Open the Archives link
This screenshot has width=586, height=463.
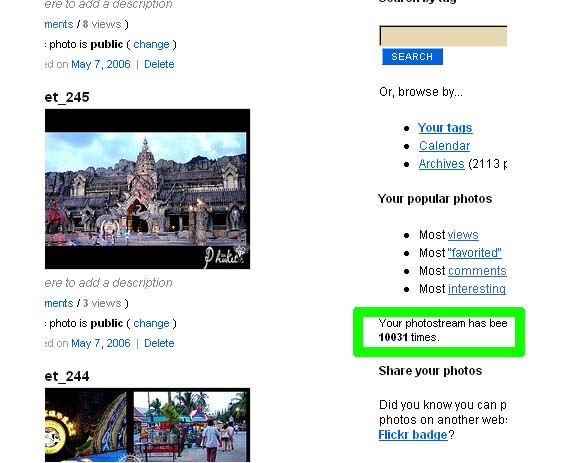(x=441, y=164)
